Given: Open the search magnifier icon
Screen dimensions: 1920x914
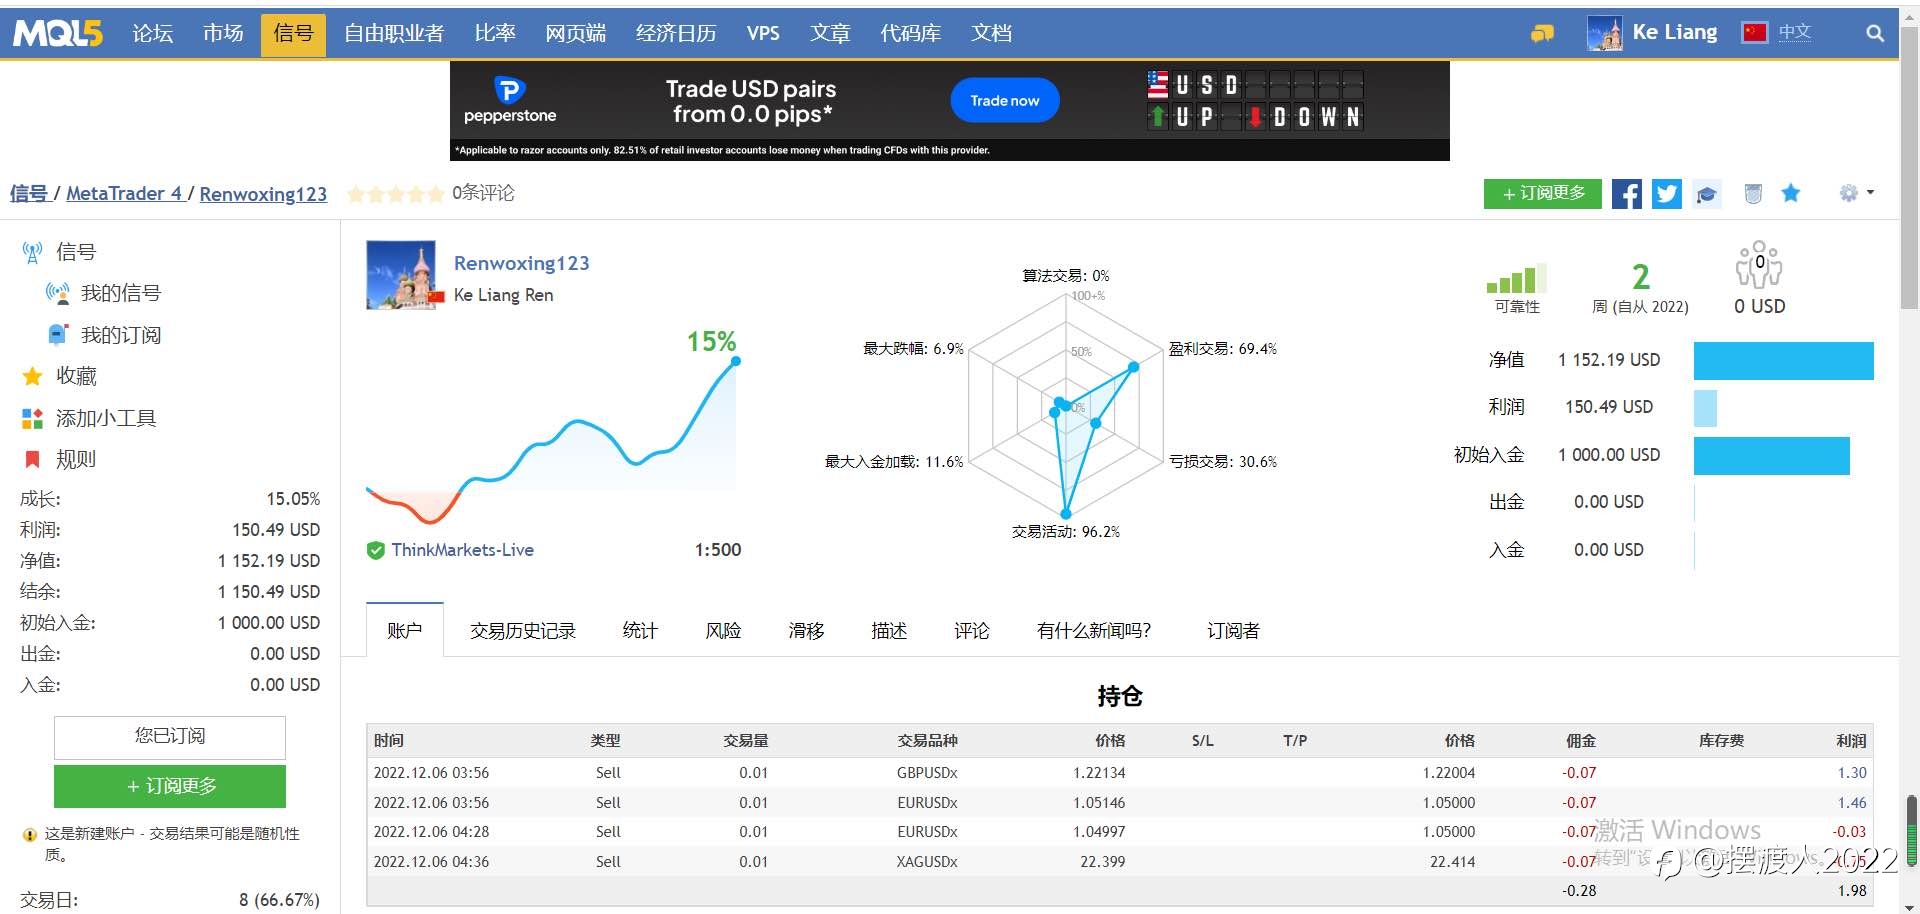Looking at the screenshot, I should [1875, 33].
